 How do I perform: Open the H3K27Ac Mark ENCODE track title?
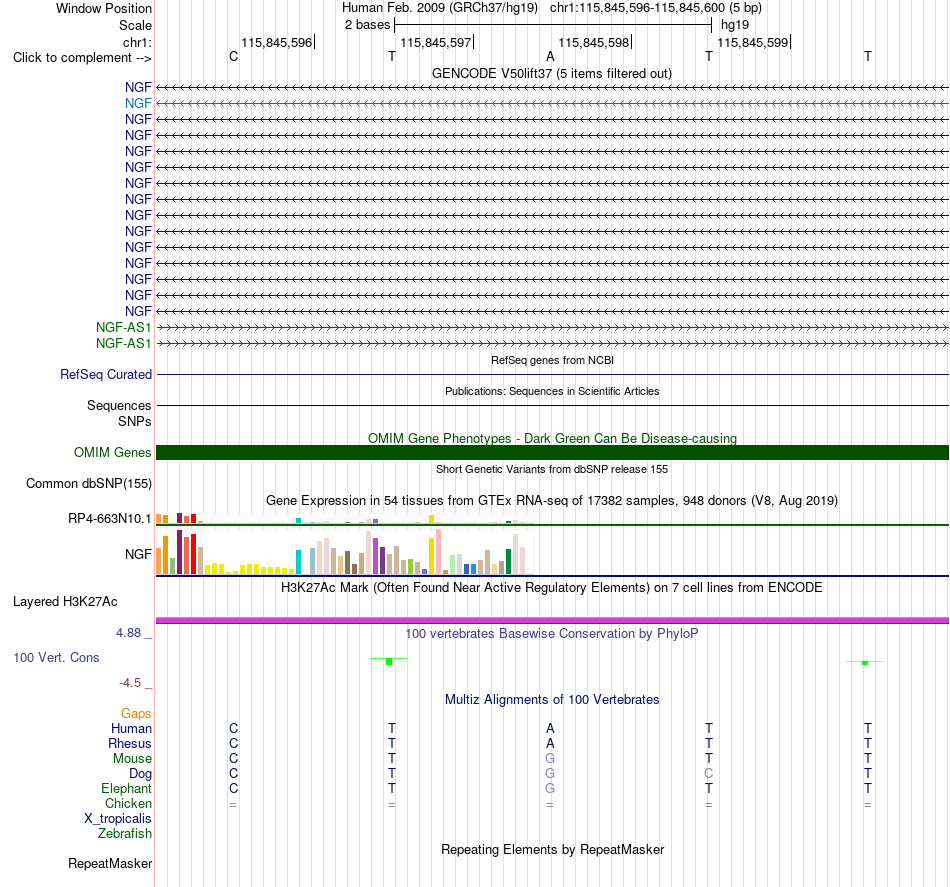click(x=552, y=587)
